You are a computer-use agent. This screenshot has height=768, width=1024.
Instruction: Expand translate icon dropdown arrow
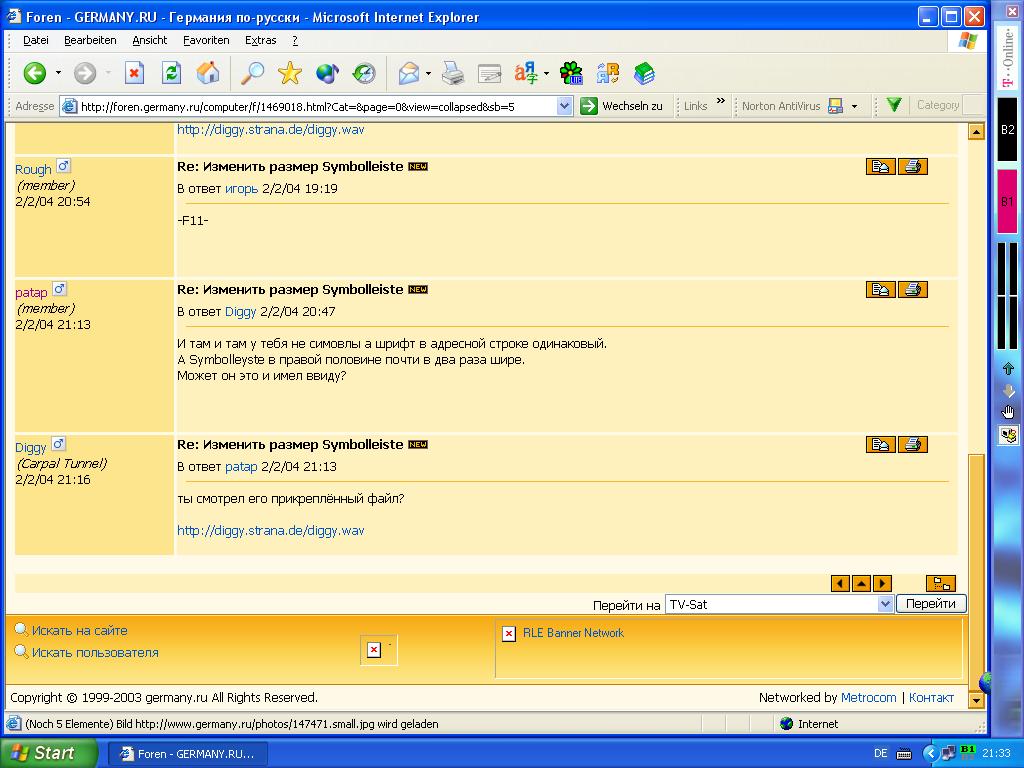[546, 73]
